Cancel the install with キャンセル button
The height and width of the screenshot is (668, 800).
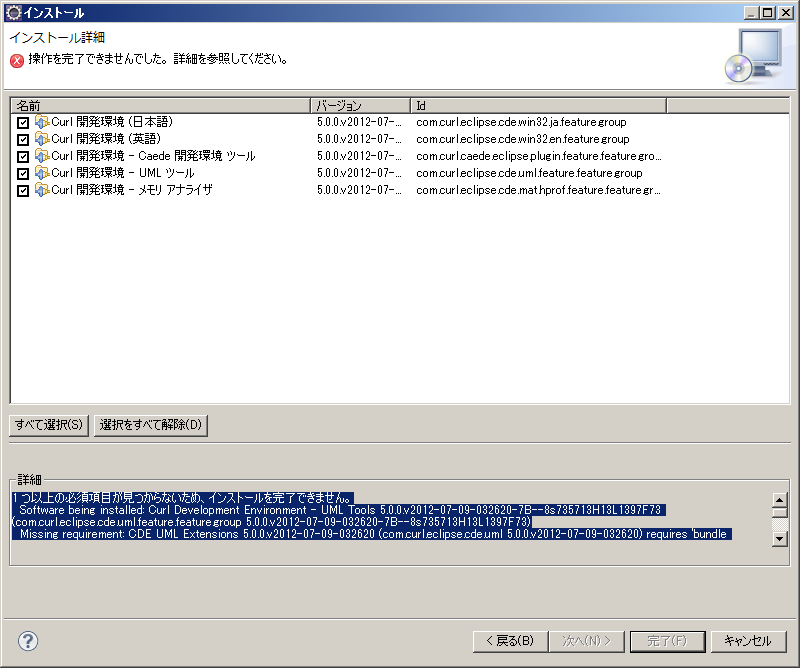coord(748,641)
